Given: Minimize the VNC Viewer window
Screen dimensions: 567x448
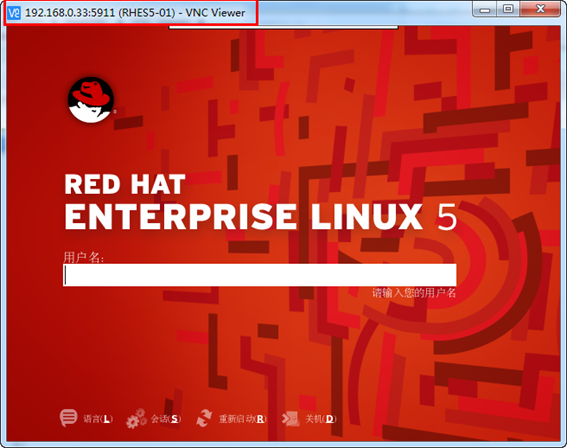Looking at the screenshot, I should coord(485,9).
